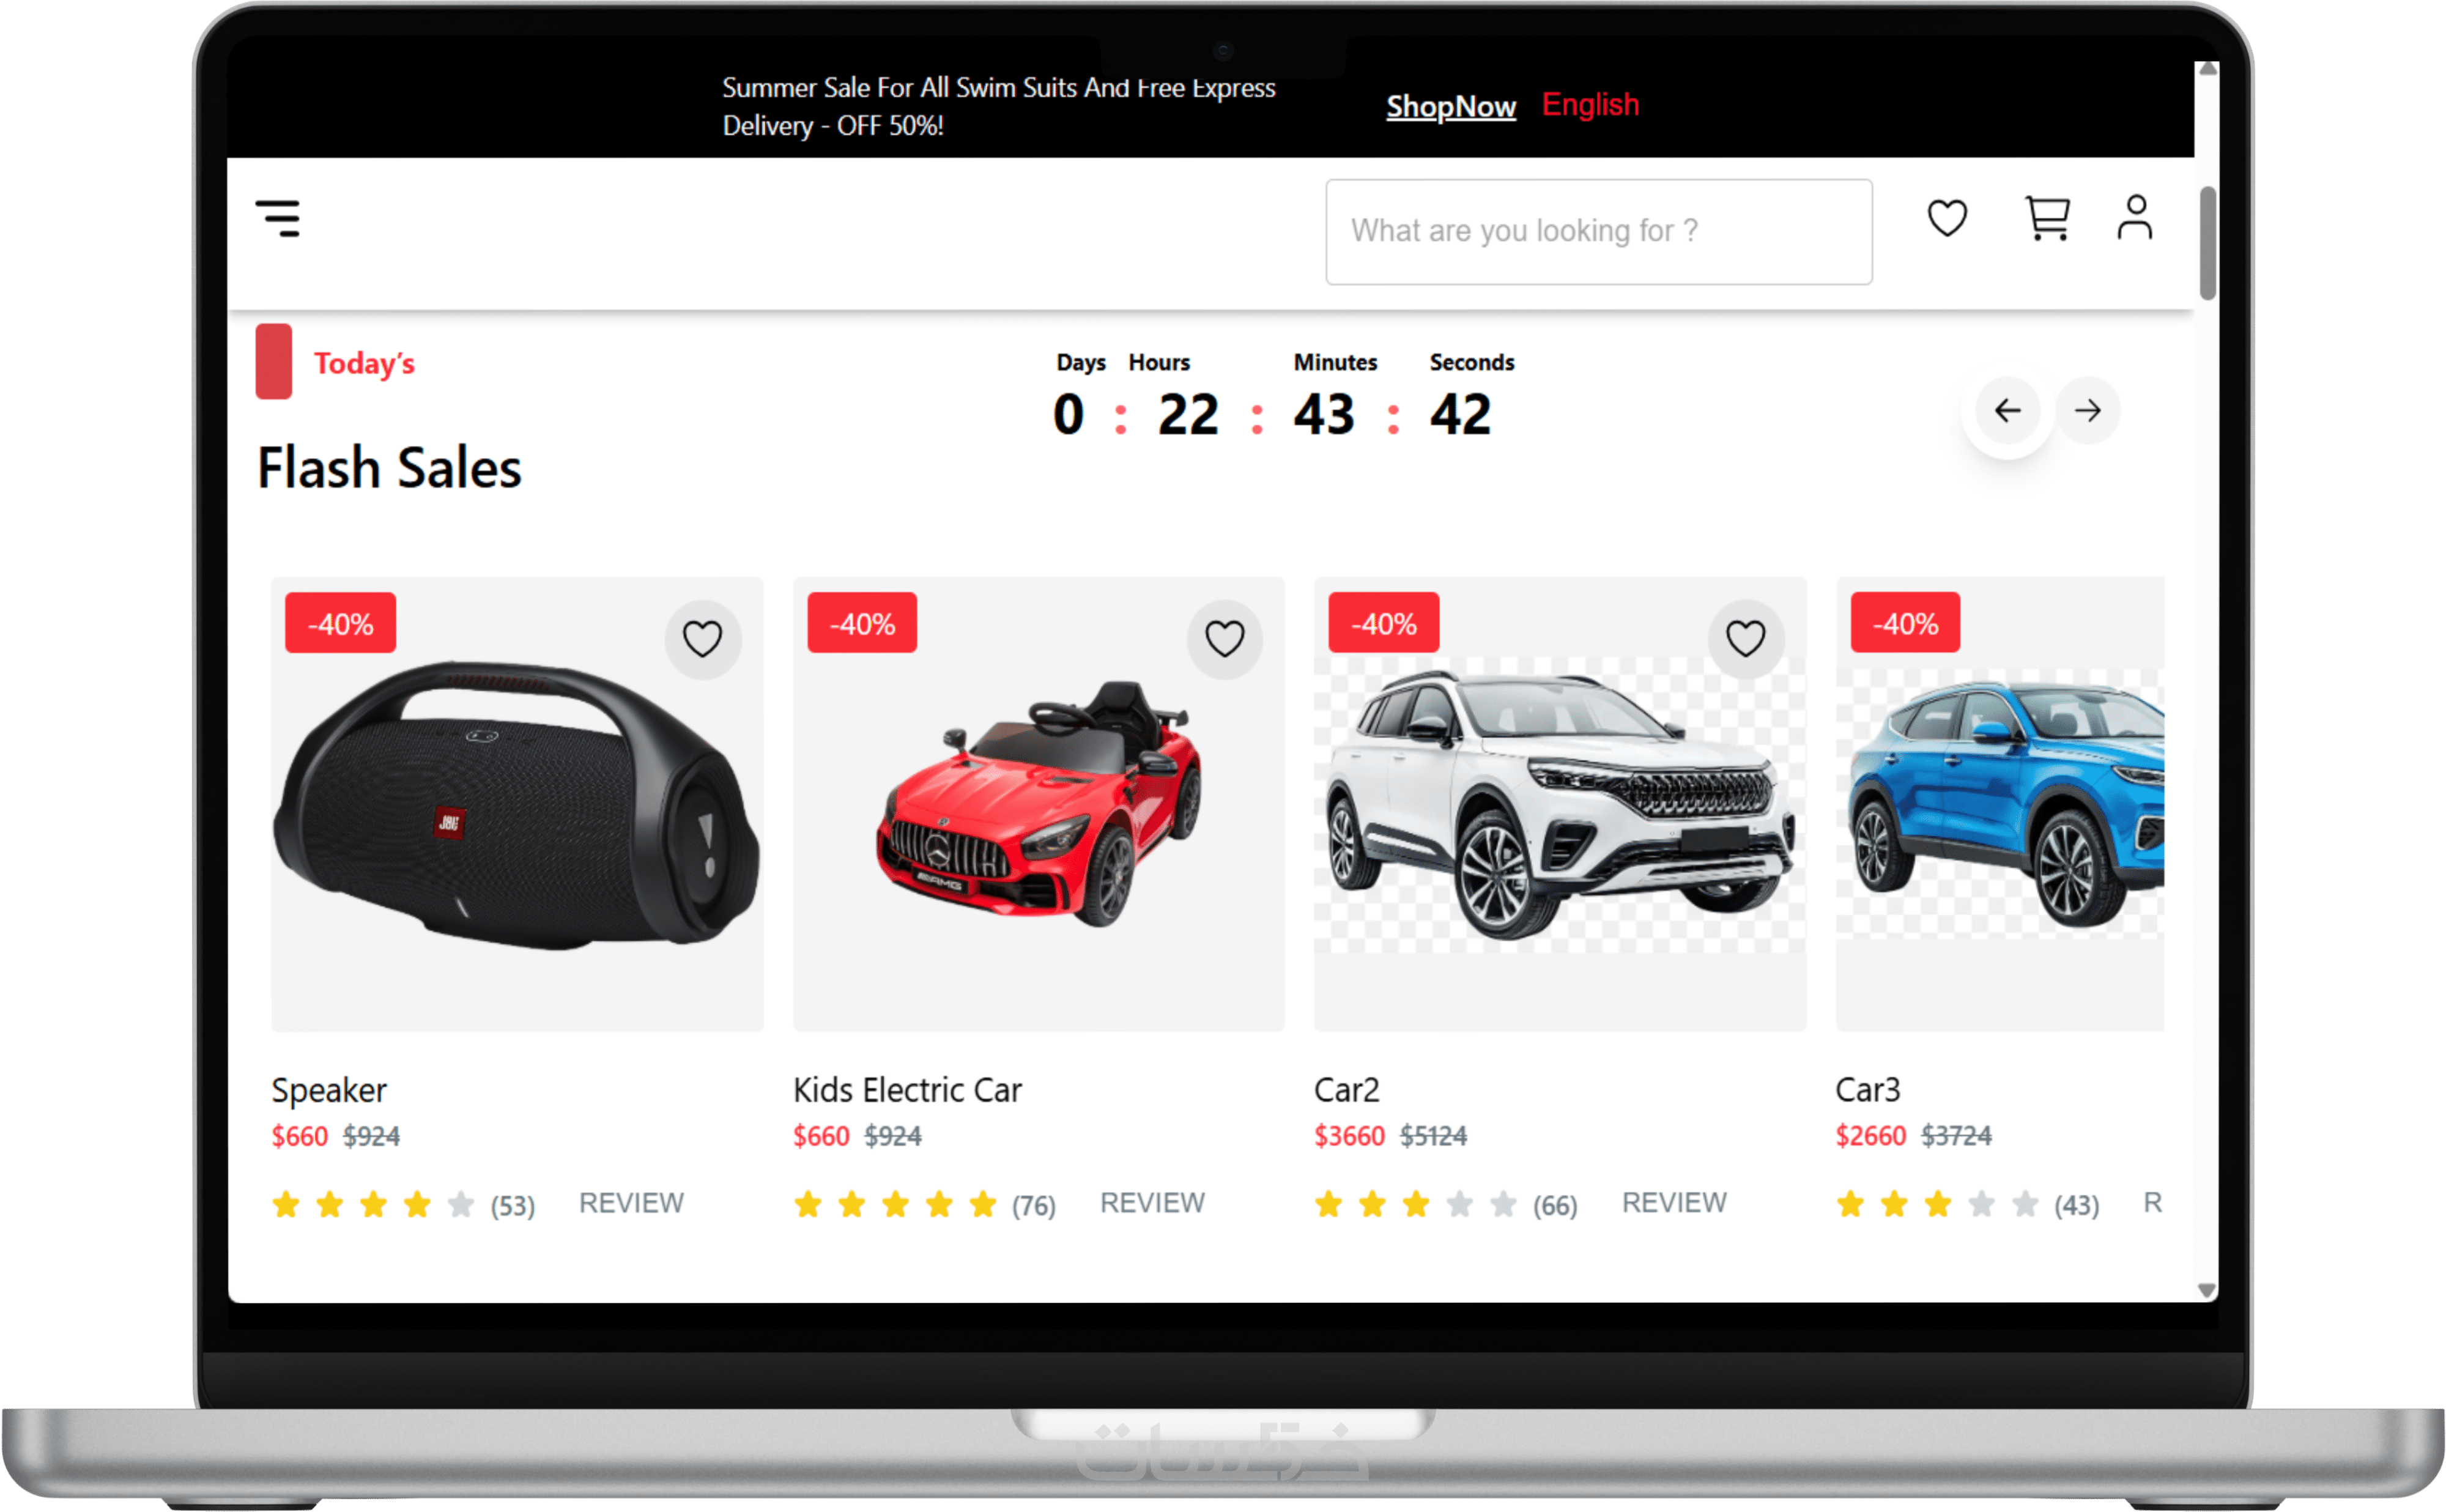This screenshot has width=2446, height=1512.
Task: Click the previous arrow in Flash Sales
Action: tap(2007, 410)
